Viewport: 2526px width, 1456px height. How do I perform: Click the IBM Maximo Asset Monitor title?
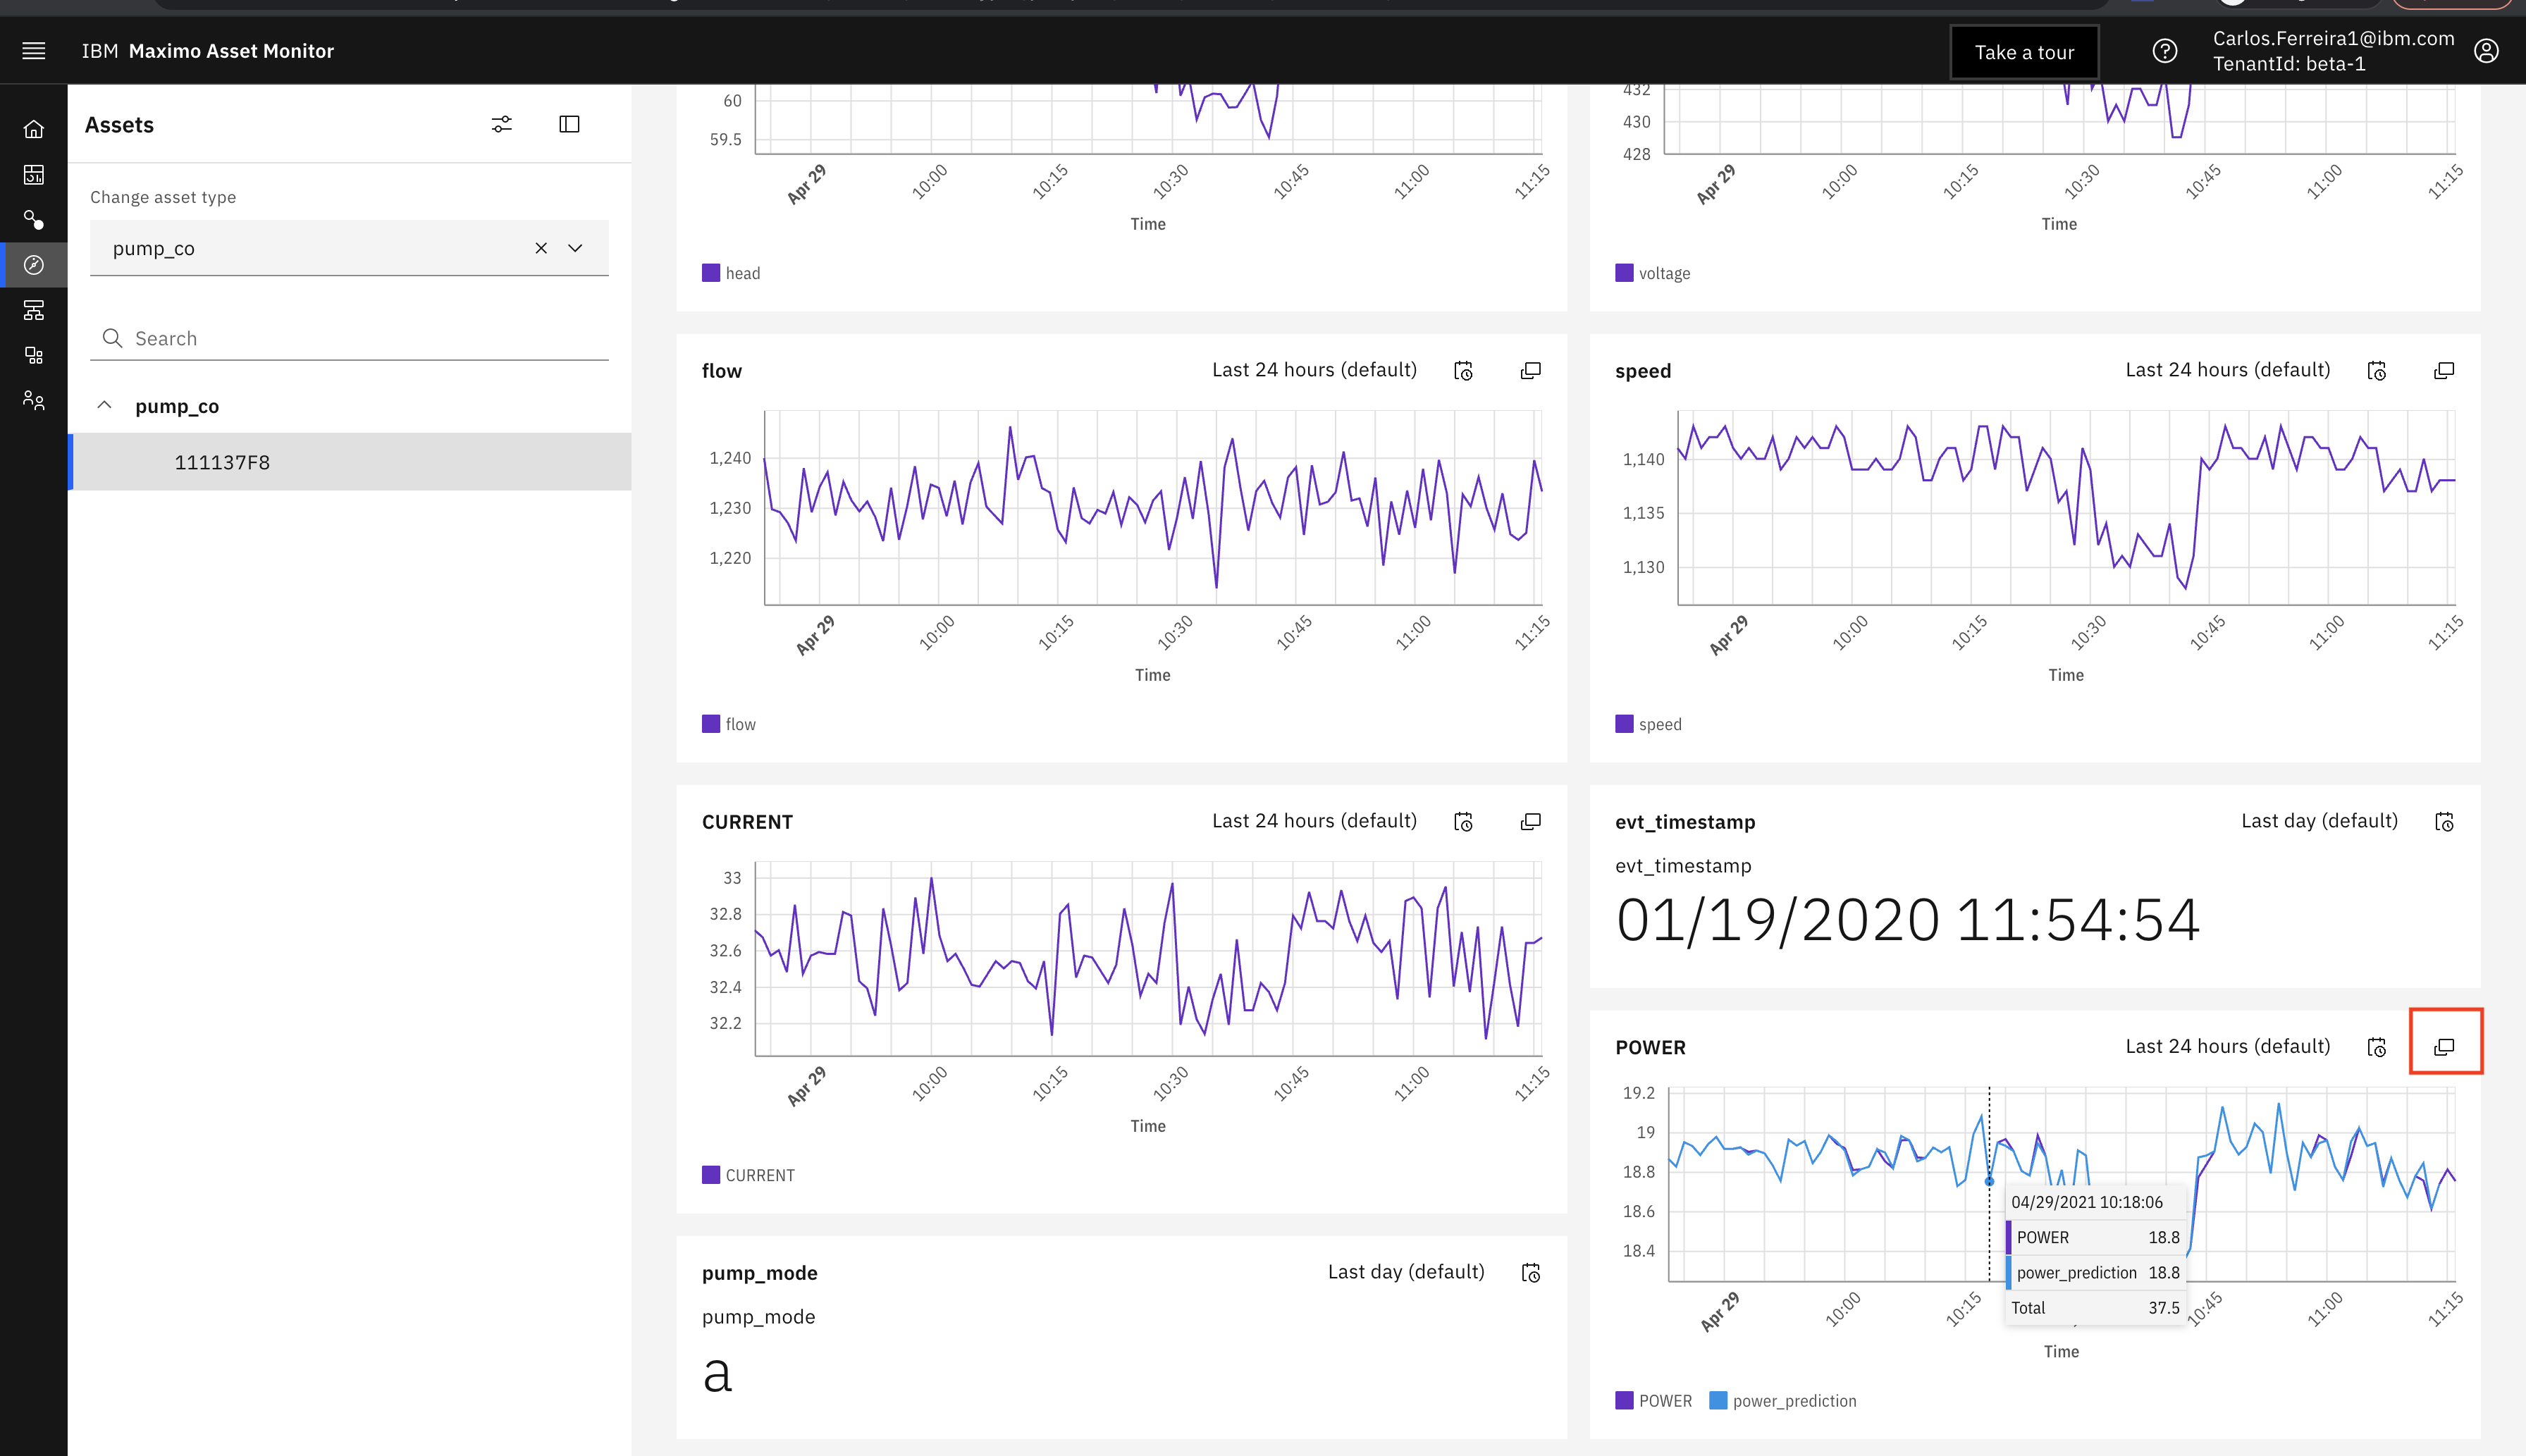tap(208, 51)
